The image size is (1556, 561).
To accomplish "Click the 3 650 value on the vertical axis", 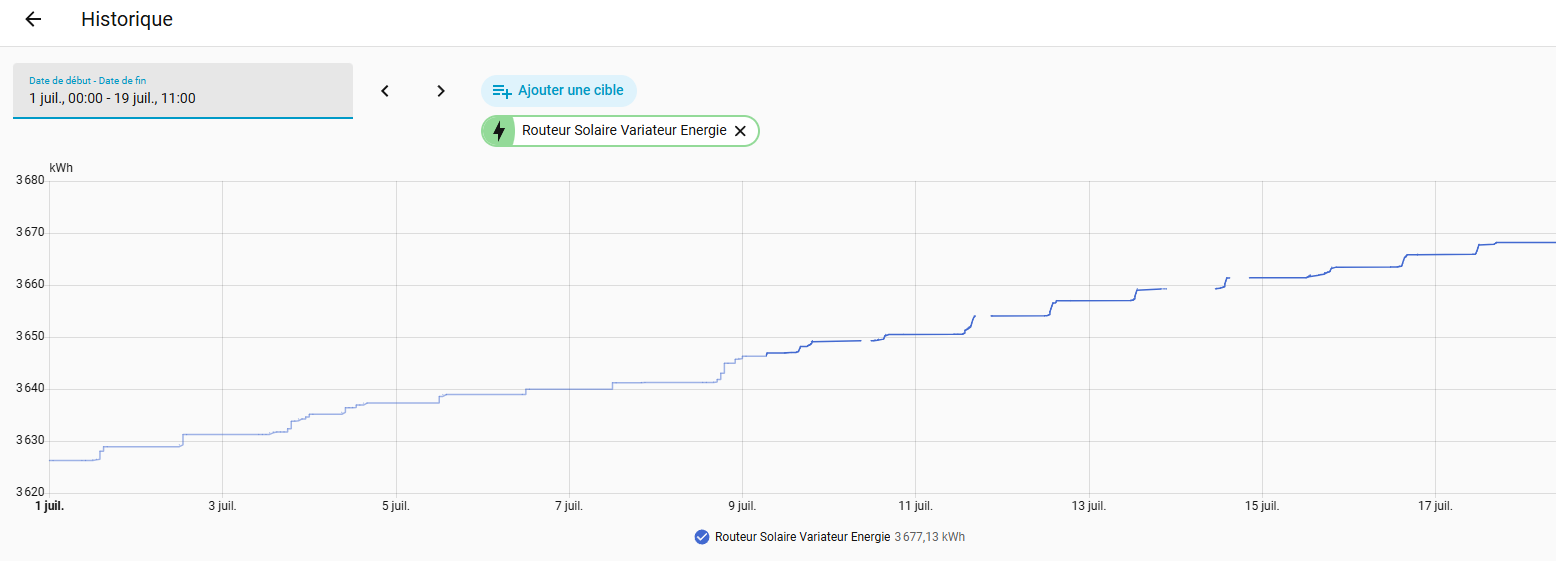I will click(30, 337).
